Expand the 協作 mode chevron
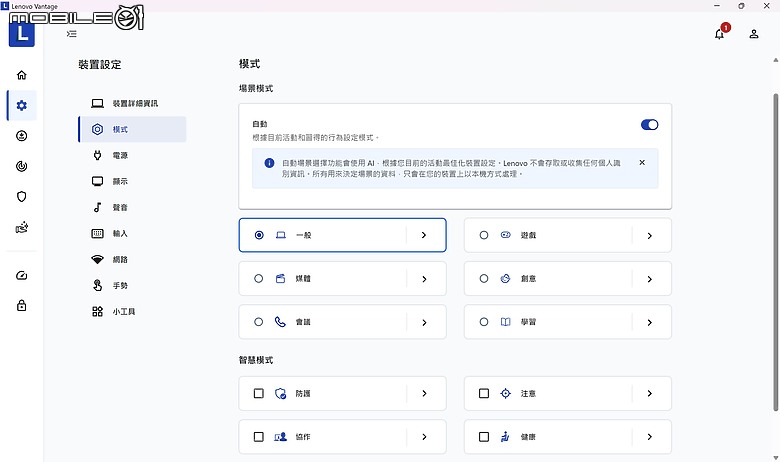The width and height of the screenshot is (780, 462). [x=424, y=437]
